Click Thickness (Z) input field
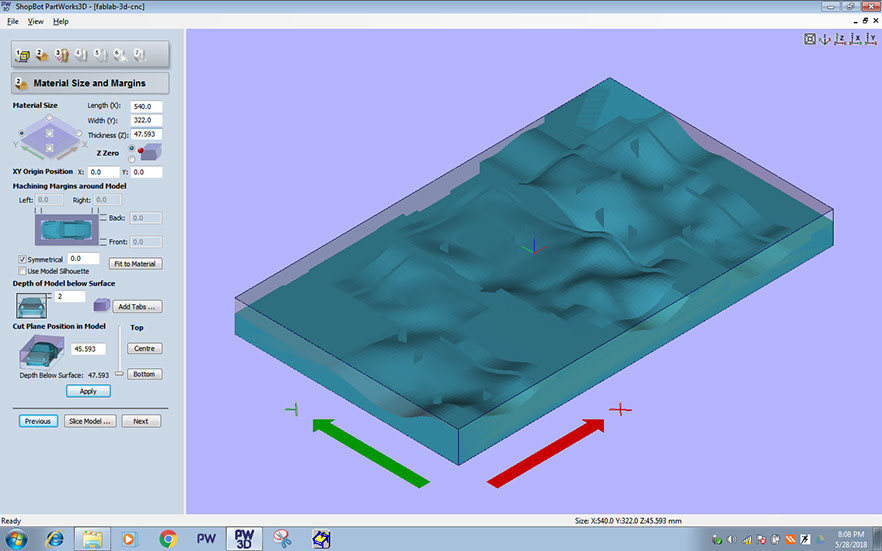This screenshot has width=882, height=551. 146,134
